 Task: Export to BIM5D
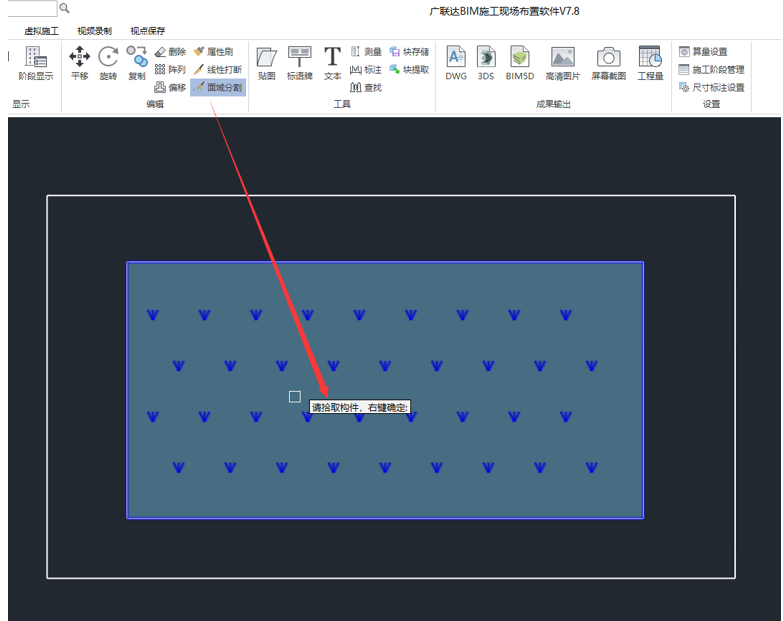(520, 63)
